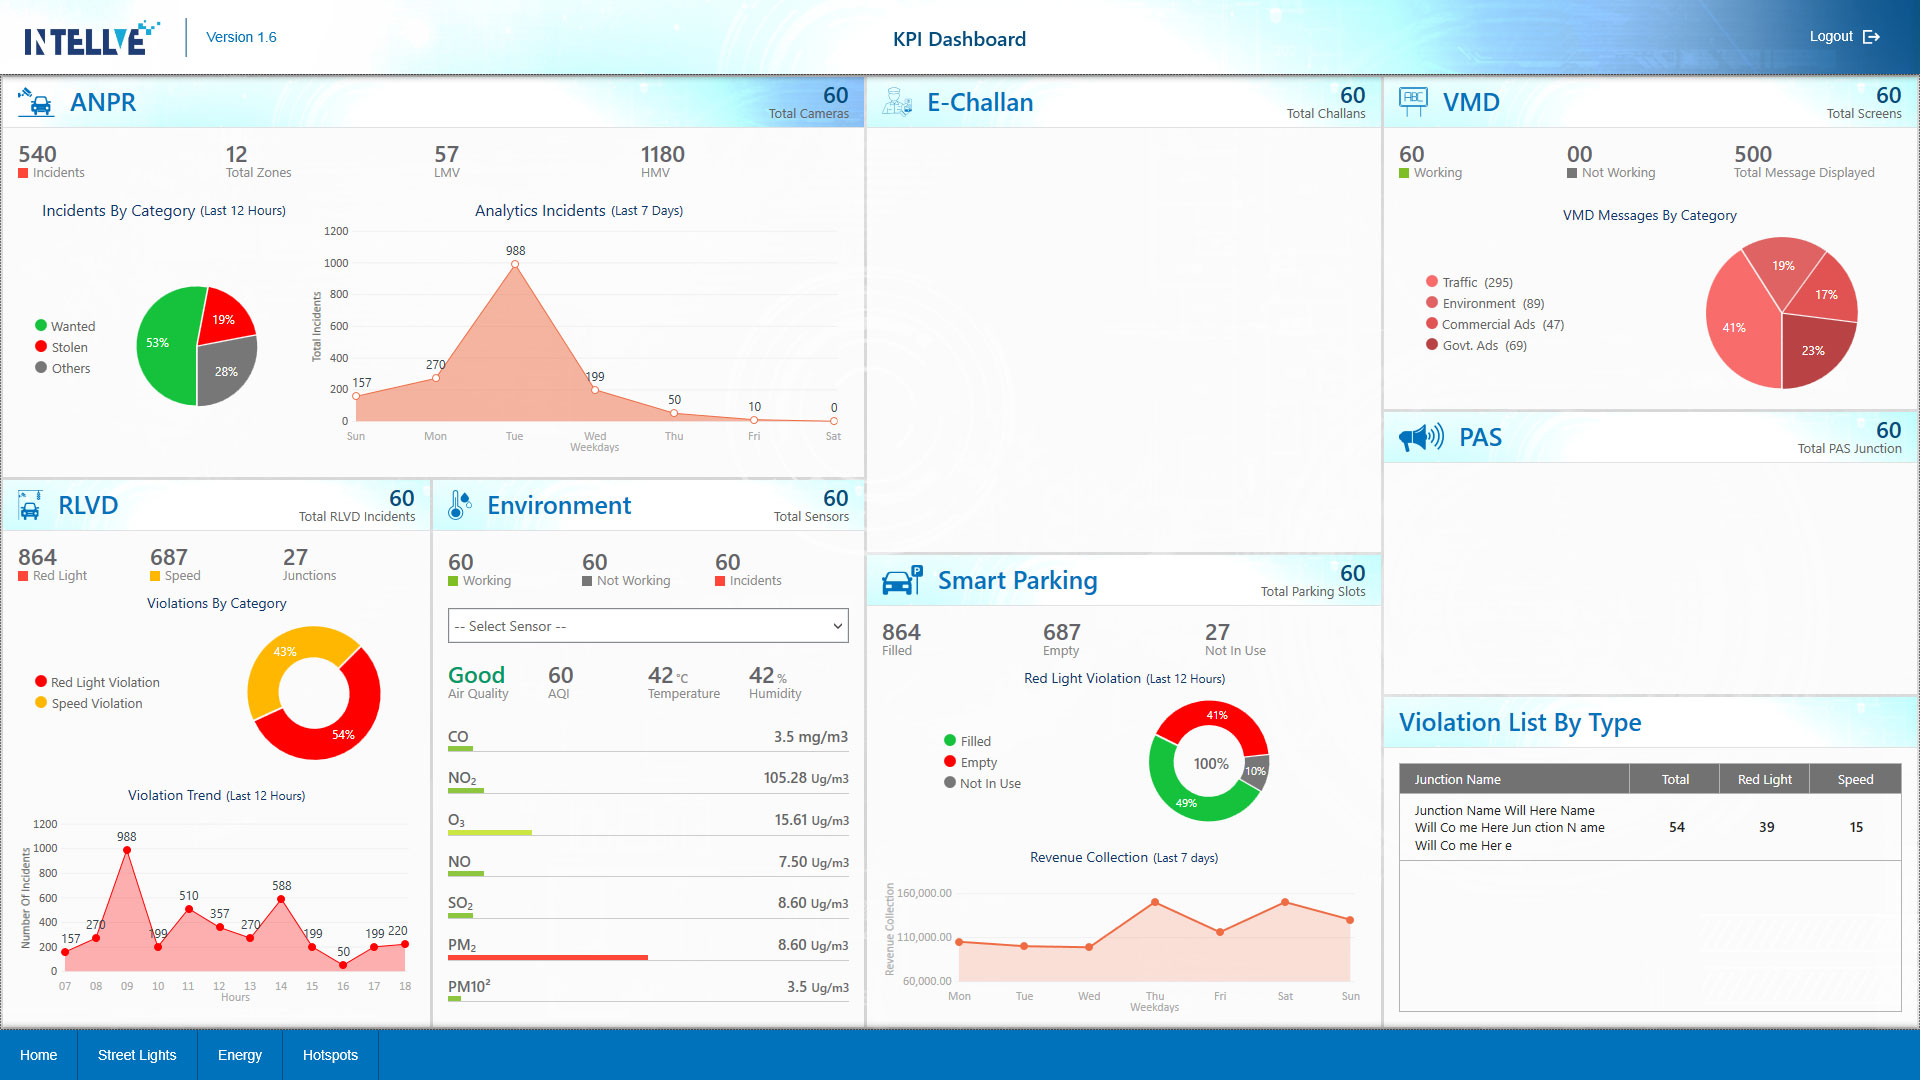The image size is (1920, 1080).
Task: Click the ANPR car camera icon
Action: tap(36, 102)
